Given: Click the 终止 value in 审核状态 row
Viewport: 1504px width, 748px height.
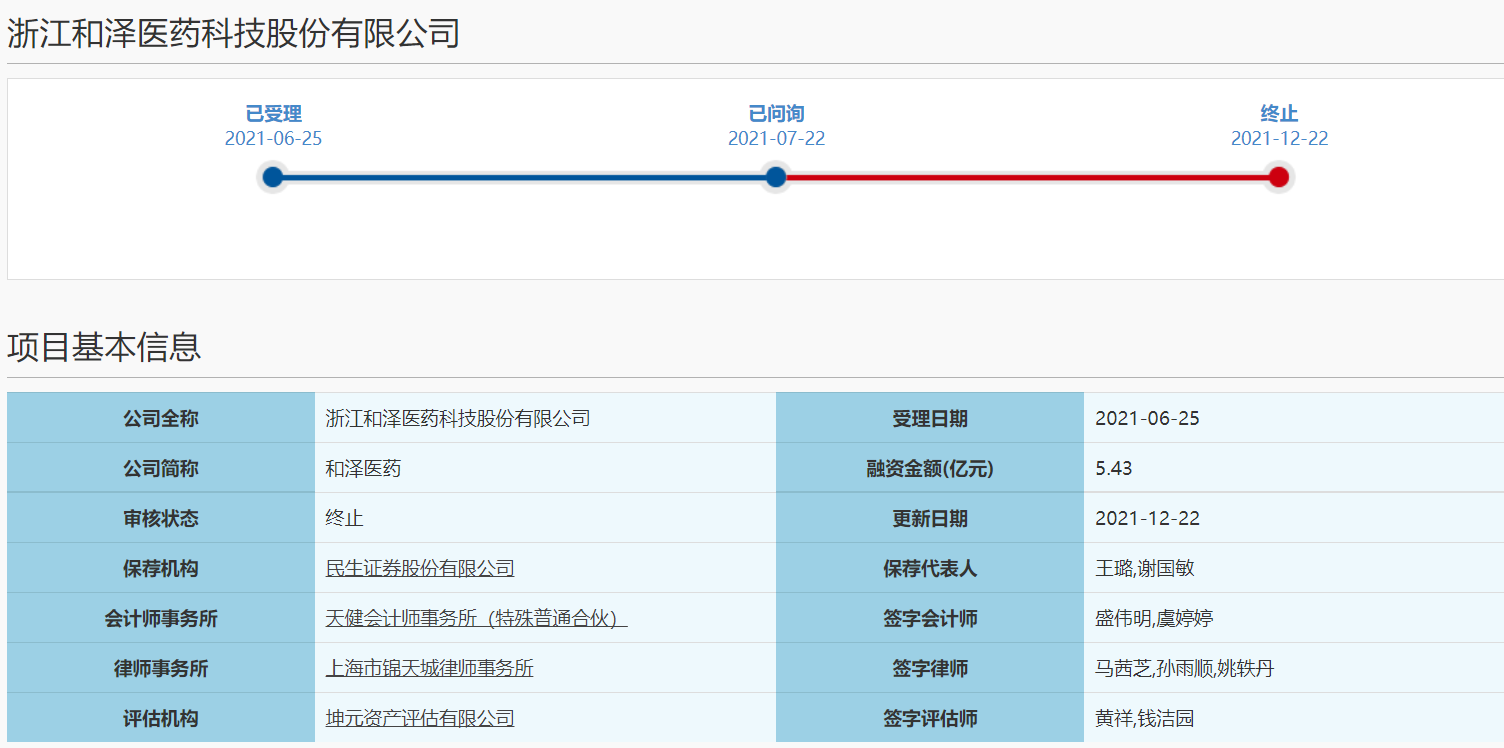Looking at the screenshot, I should pos(344,518).
